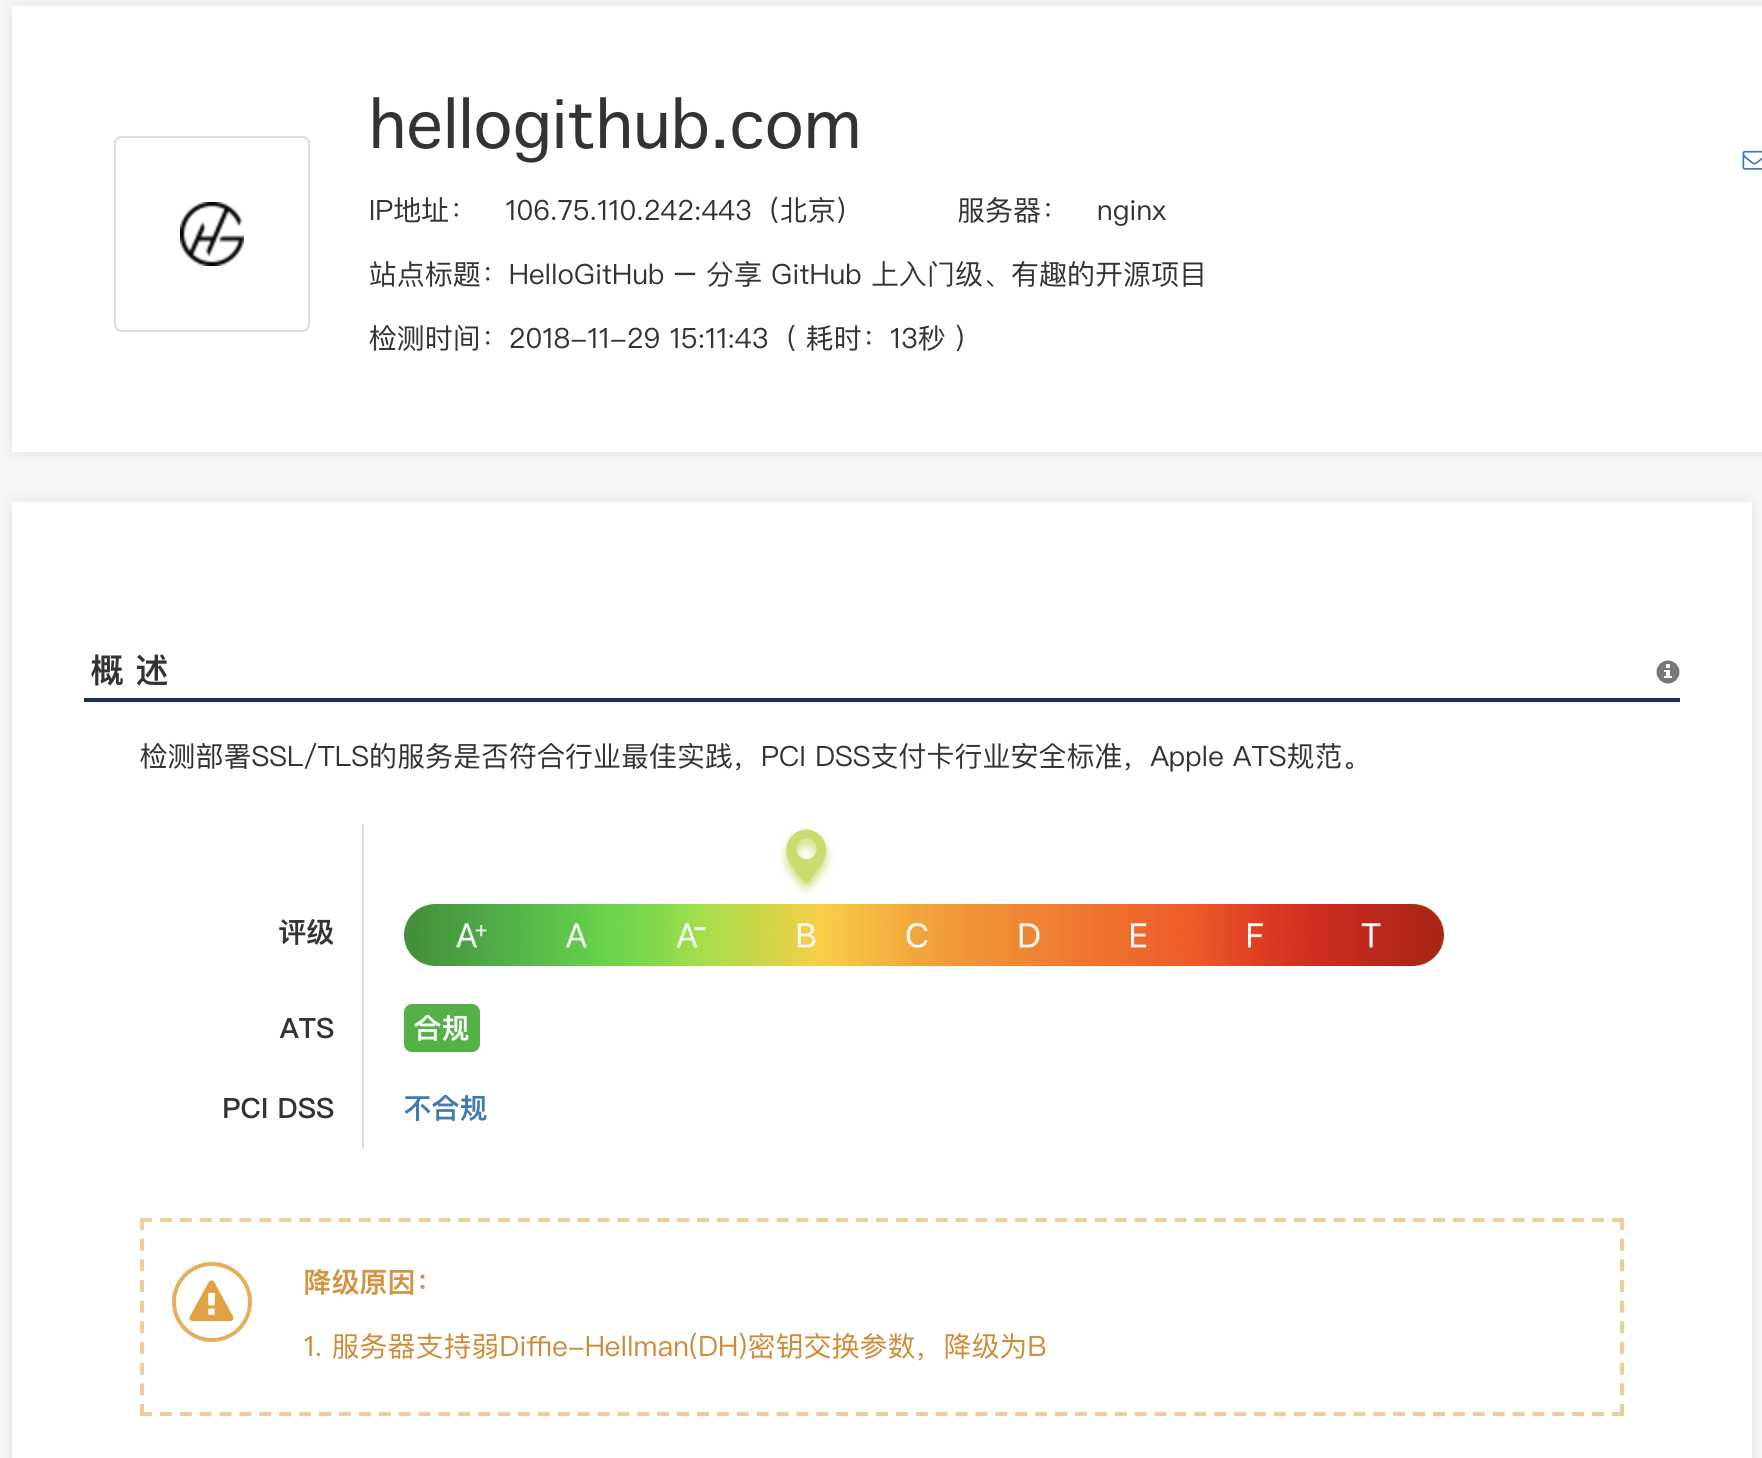This screenshot has height=1458, width=1762.
Task: Click the info icon beside 概述 heading
Action: pyautogui.click(x=1667, y=672)
